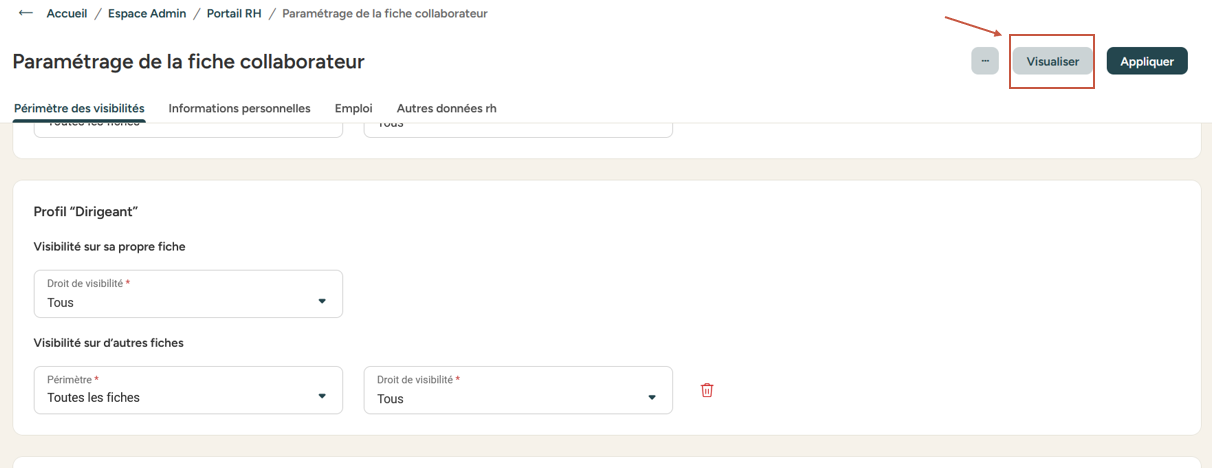Screen dimensions: 1212x468
Task: Expand Périmètre dropdown showing Toutes les fiches
Action: (188, 390)
